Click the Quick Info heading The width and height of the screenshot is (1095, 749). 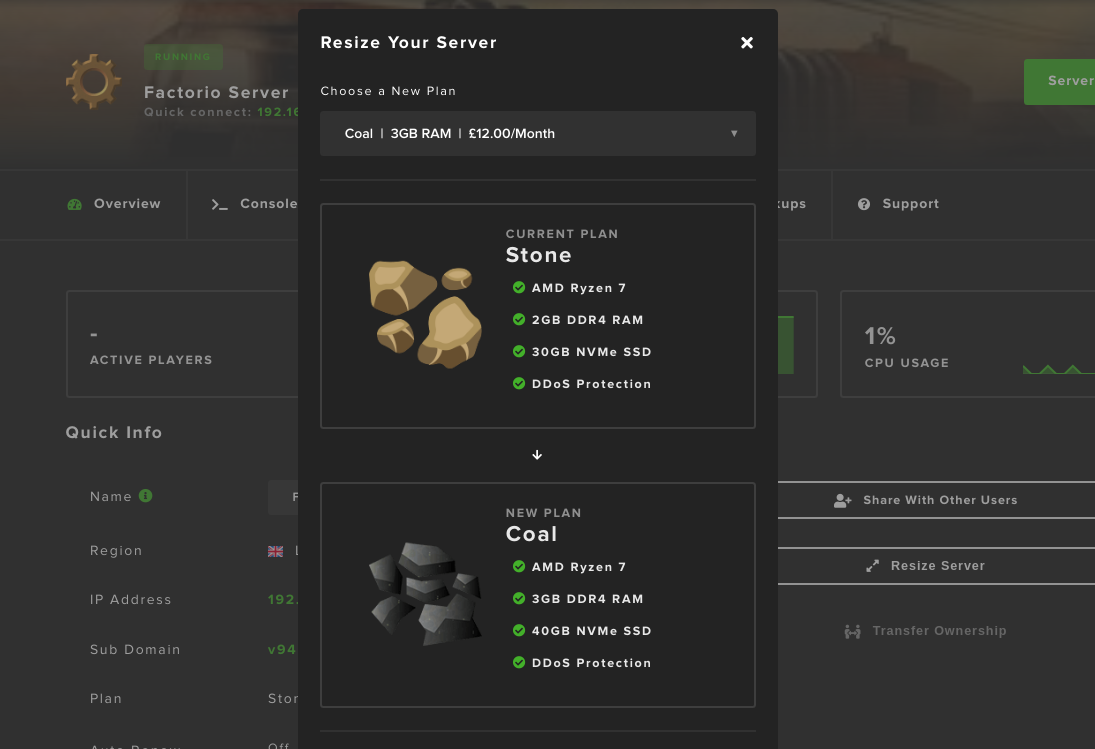[x=114, y=433]
